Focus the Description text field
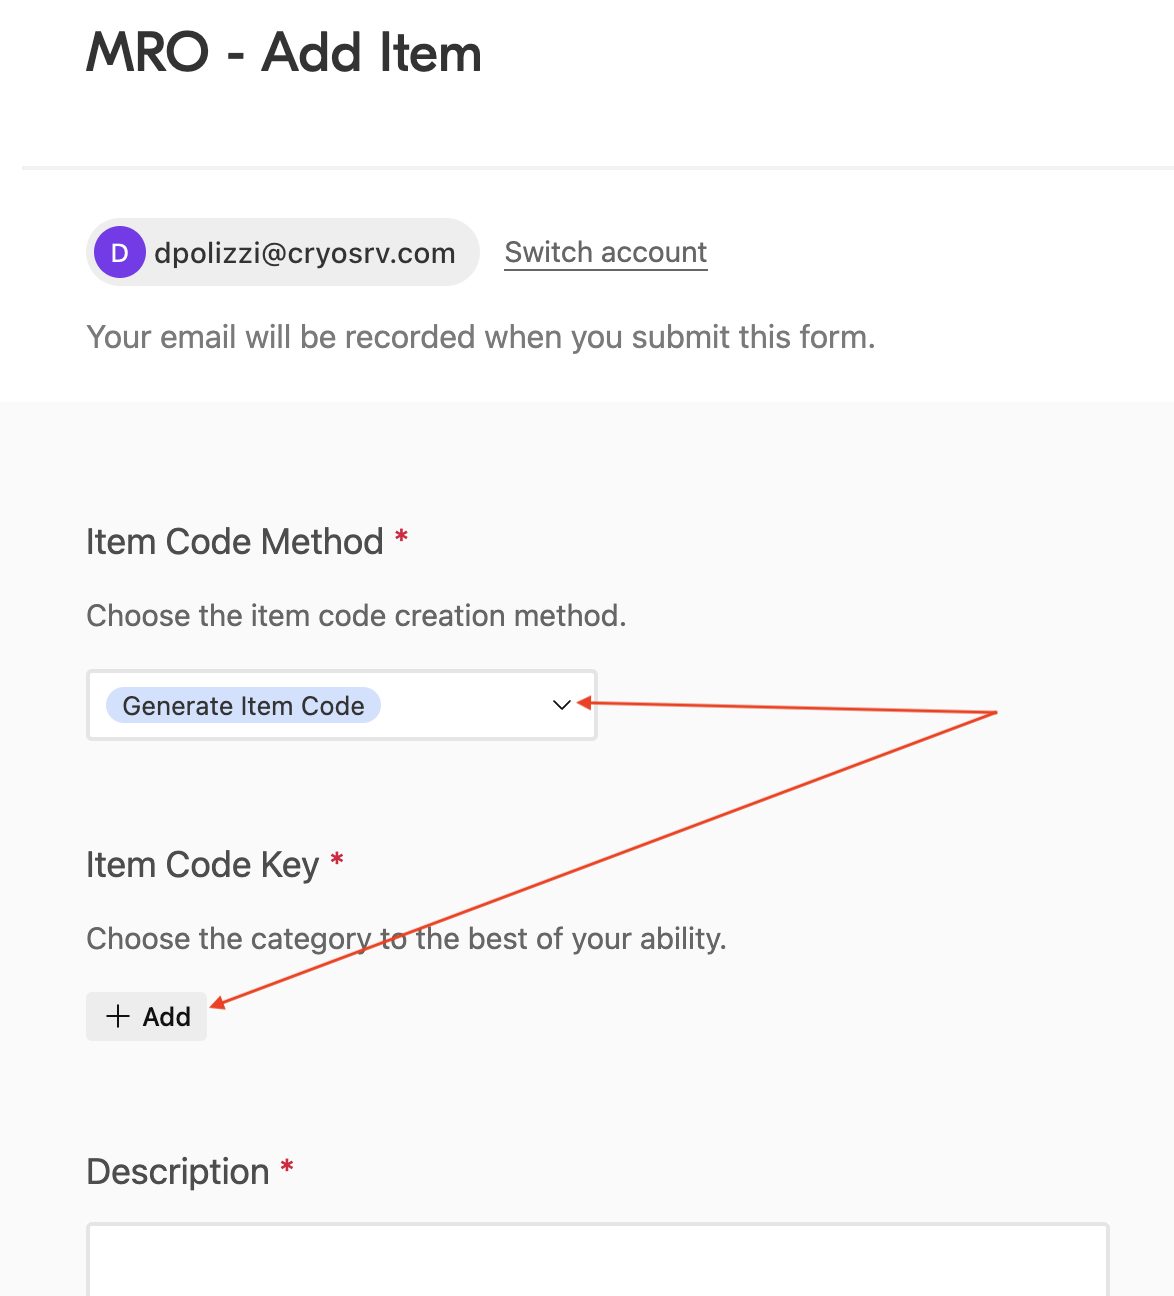The height and width of the screenshot is (1296, 1174). tap(597, 1260)
